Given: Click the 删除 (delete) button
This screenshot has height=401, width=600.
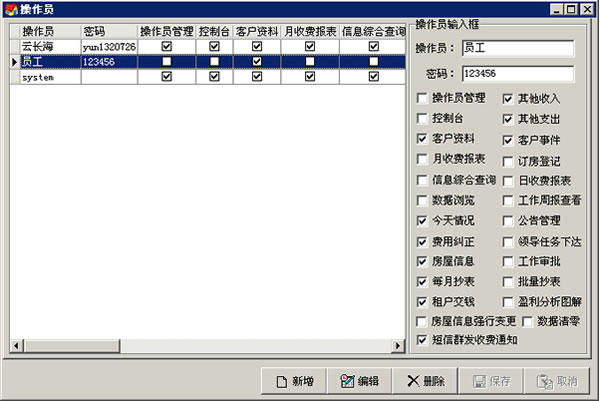Looking at the screenshot, I should [425, 381].
